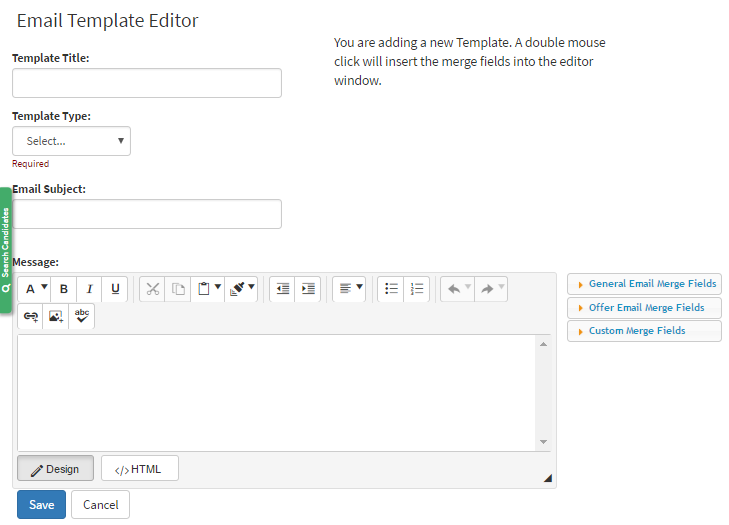Switch to the Design editor view
Image resolution: width=729 pixels, height=525 pixels.
[55, 469]
